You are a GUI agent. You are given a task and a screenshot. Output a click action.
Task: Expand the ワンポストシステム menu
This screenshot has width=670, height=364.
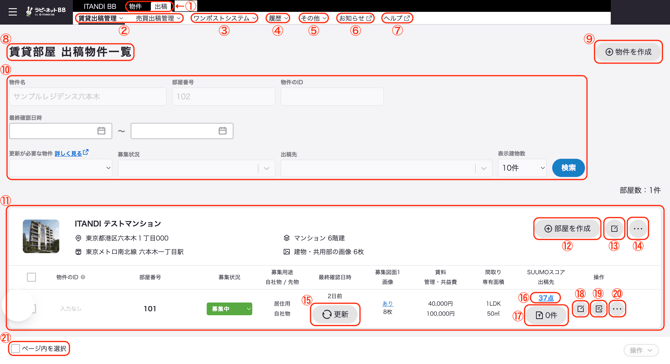(x=224, y=18)
